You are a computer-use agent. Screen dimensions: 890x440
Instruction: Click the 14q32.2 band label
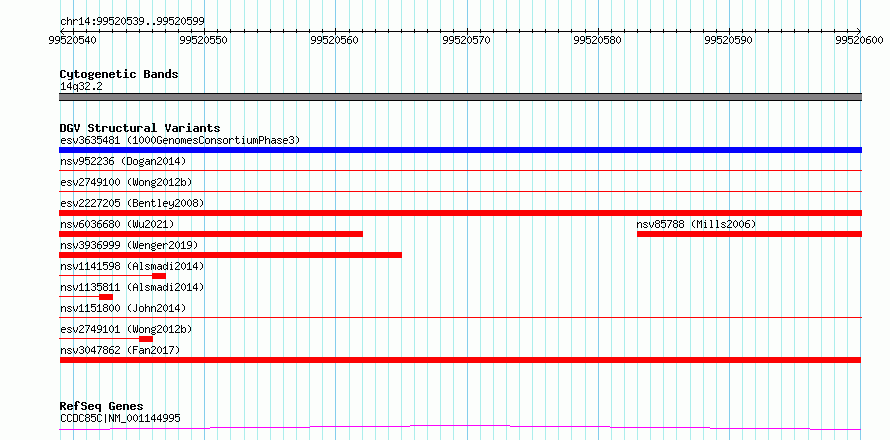coord(81,87)
